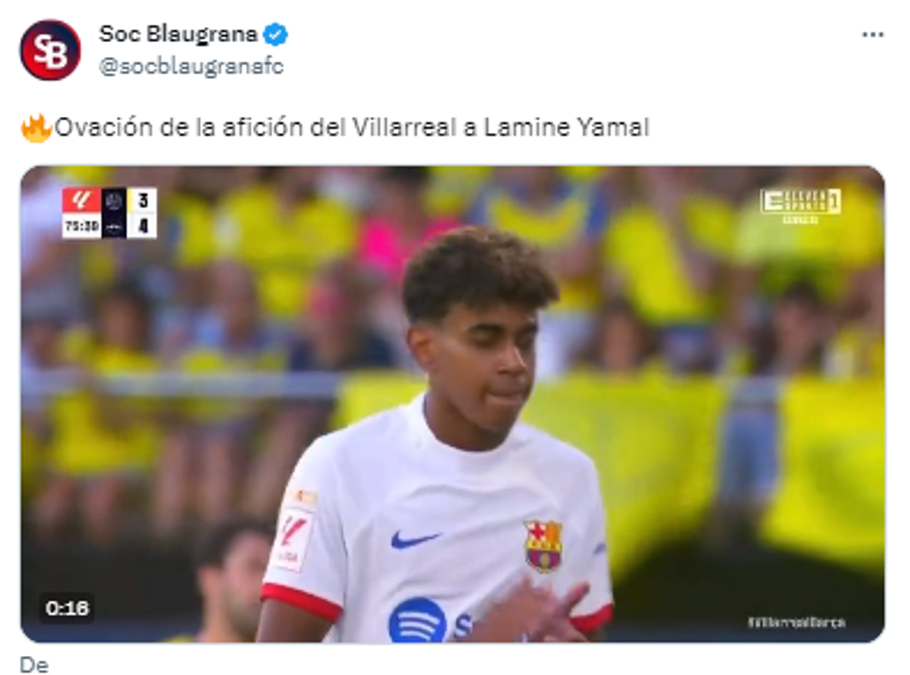The height and width of the screenshot is (675, 910).
Task: Click the red LaLiga logo in scoreboard
Action: 81,200
